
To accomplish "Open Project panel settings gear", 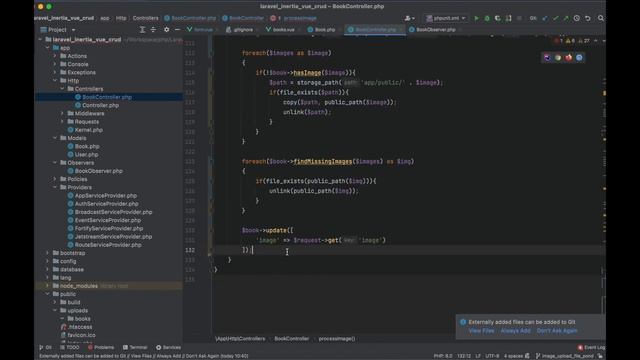I will (x=167, y=29).
